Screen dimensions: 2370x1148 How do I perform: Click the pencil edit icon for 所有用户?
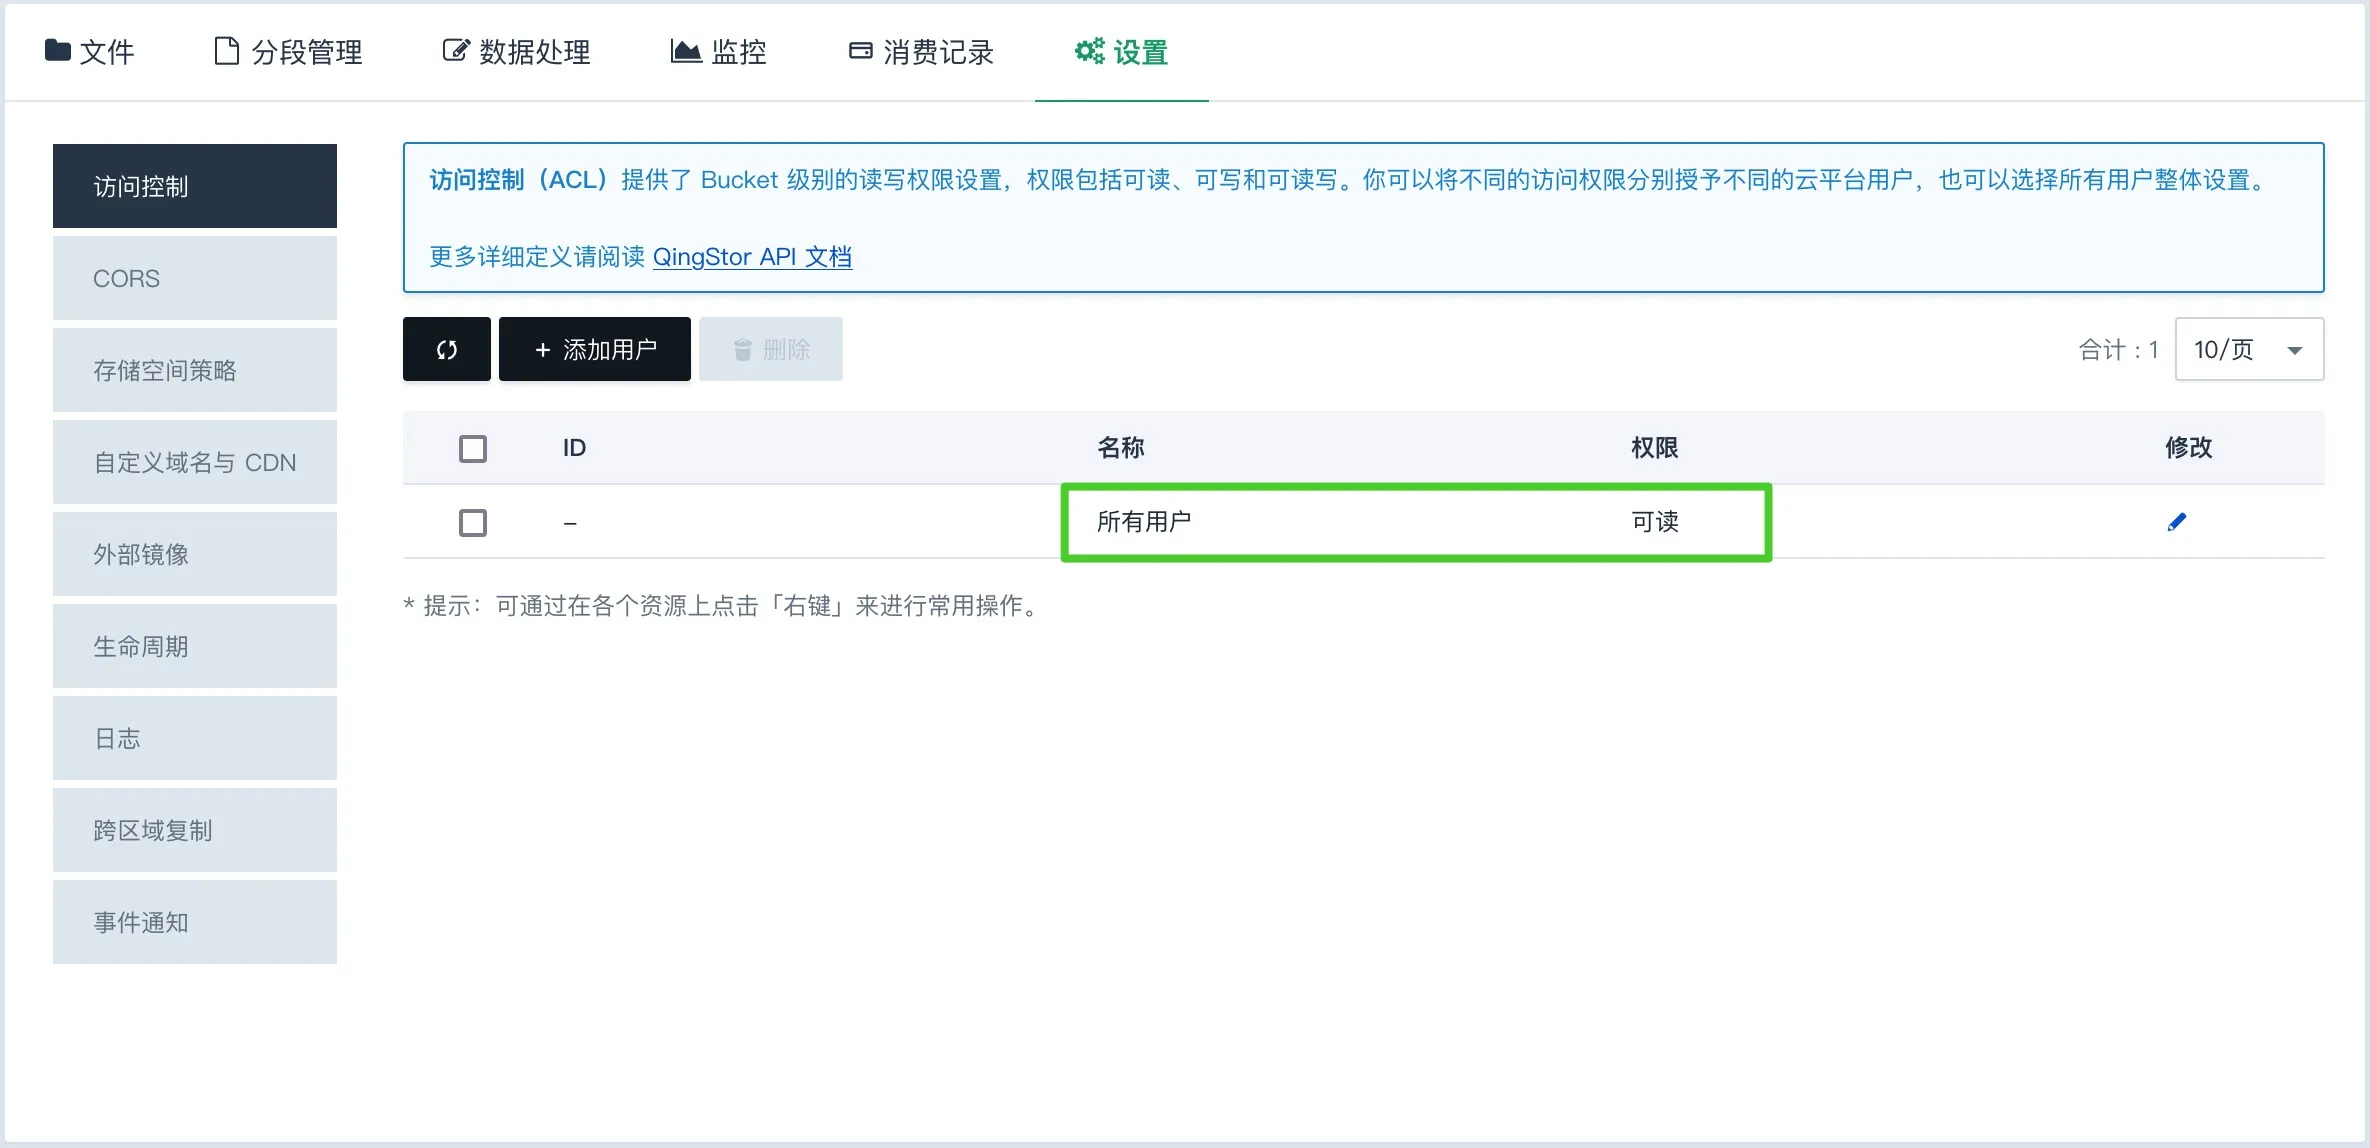point(2176,522)
